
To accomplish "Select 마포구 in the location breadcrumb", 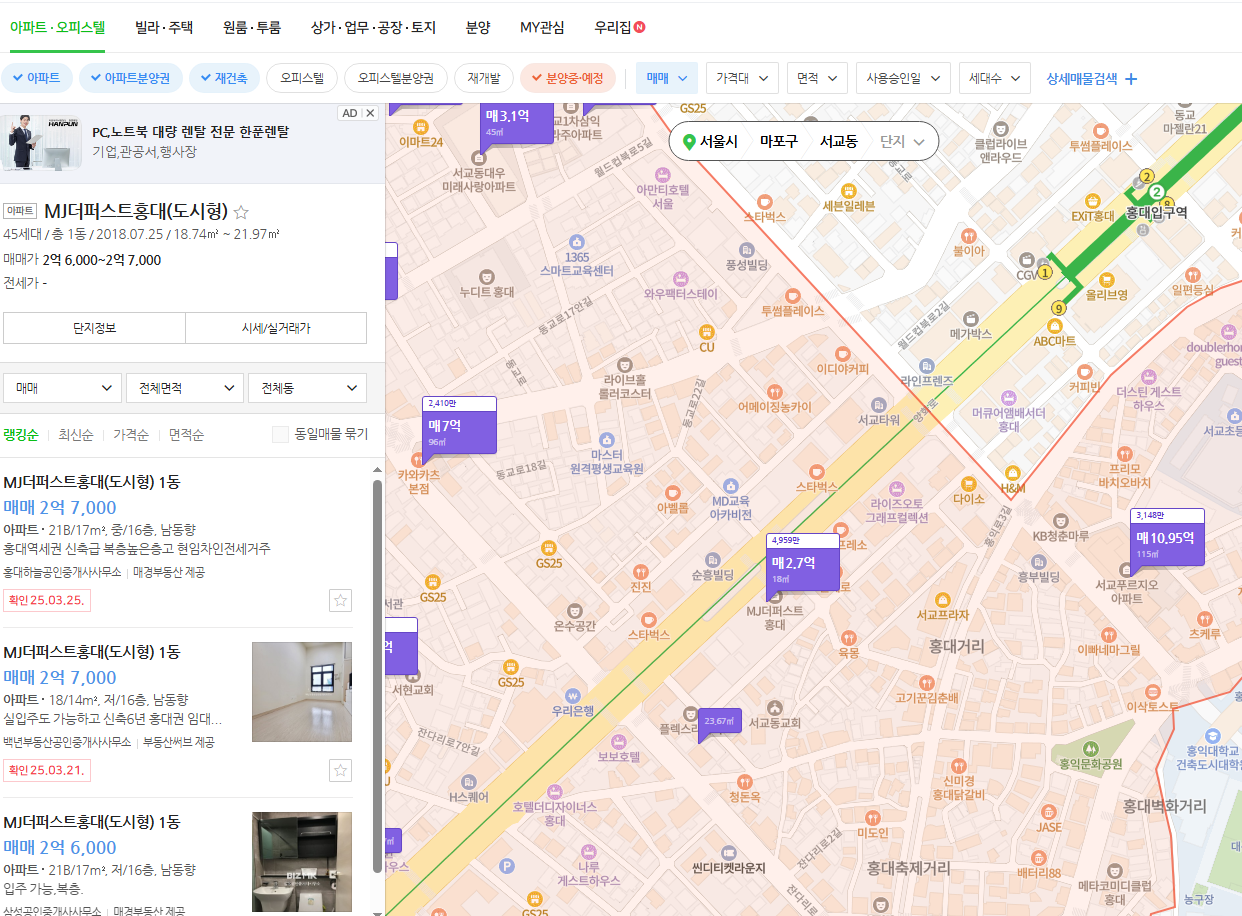I will (x=778, y=142).
